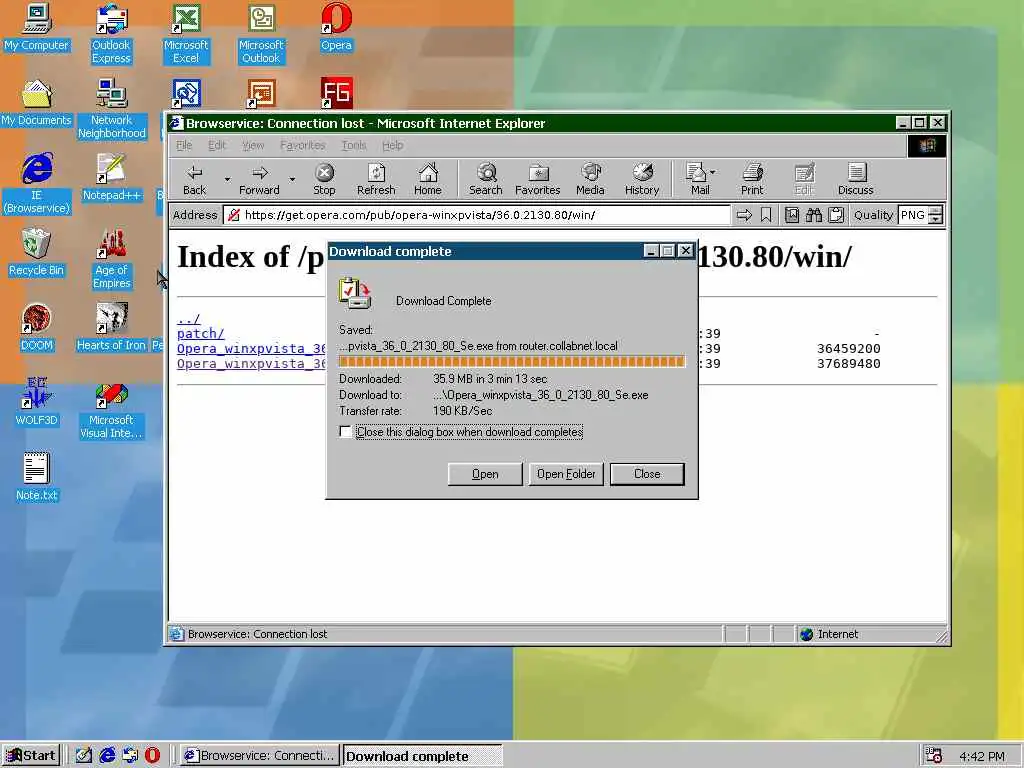1024x768 pixels.
Task: Switch to Browservice taskbar button
Action: (x=260, y=756)
